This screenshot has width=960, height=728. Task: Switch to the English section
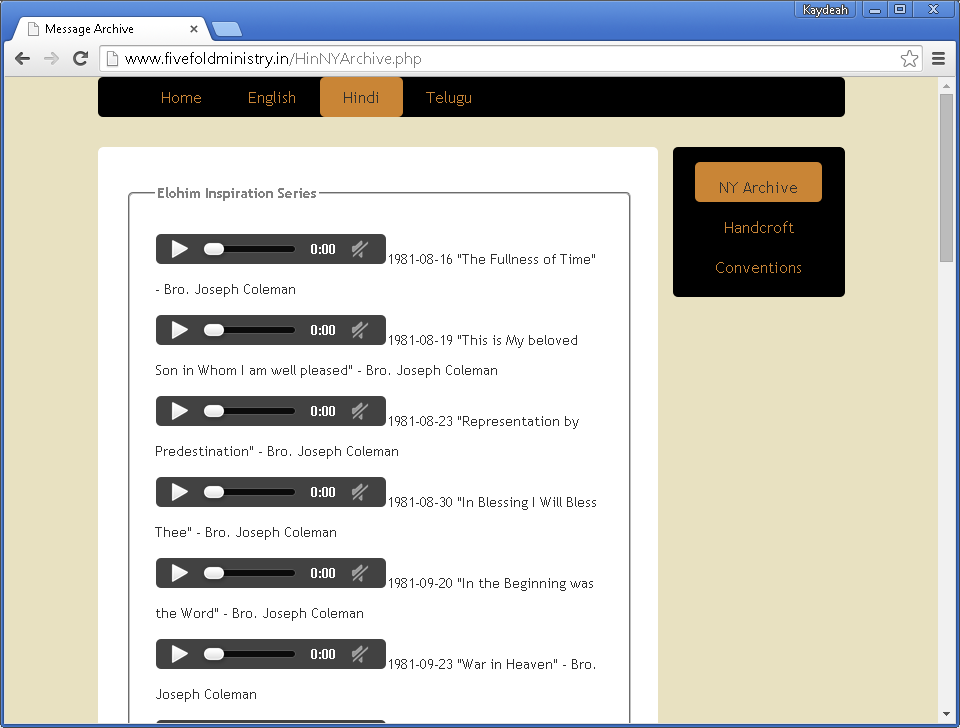[272, 97]
